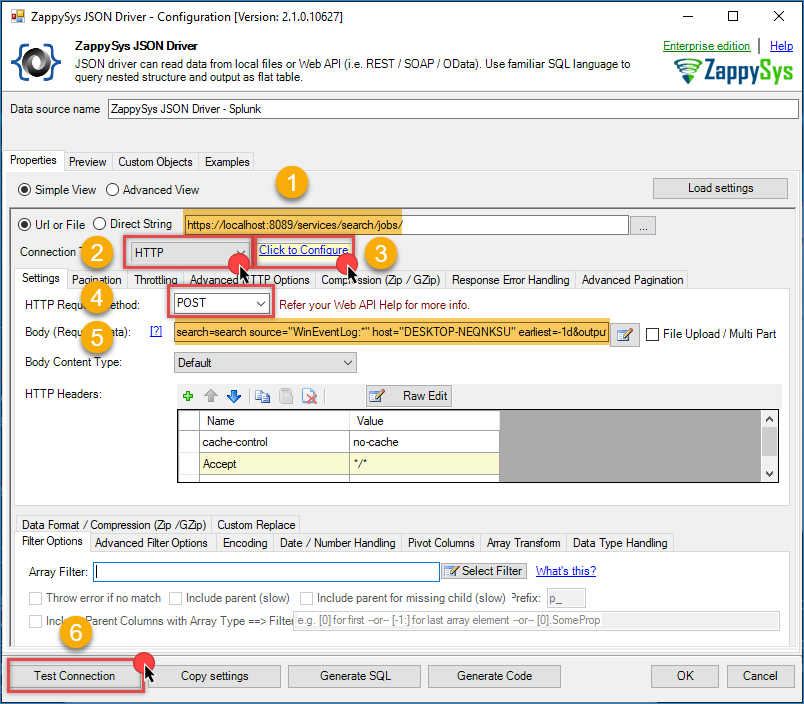Open the POST request method dropdown
This screenshot has height=704, width=804.
(221, 303)
